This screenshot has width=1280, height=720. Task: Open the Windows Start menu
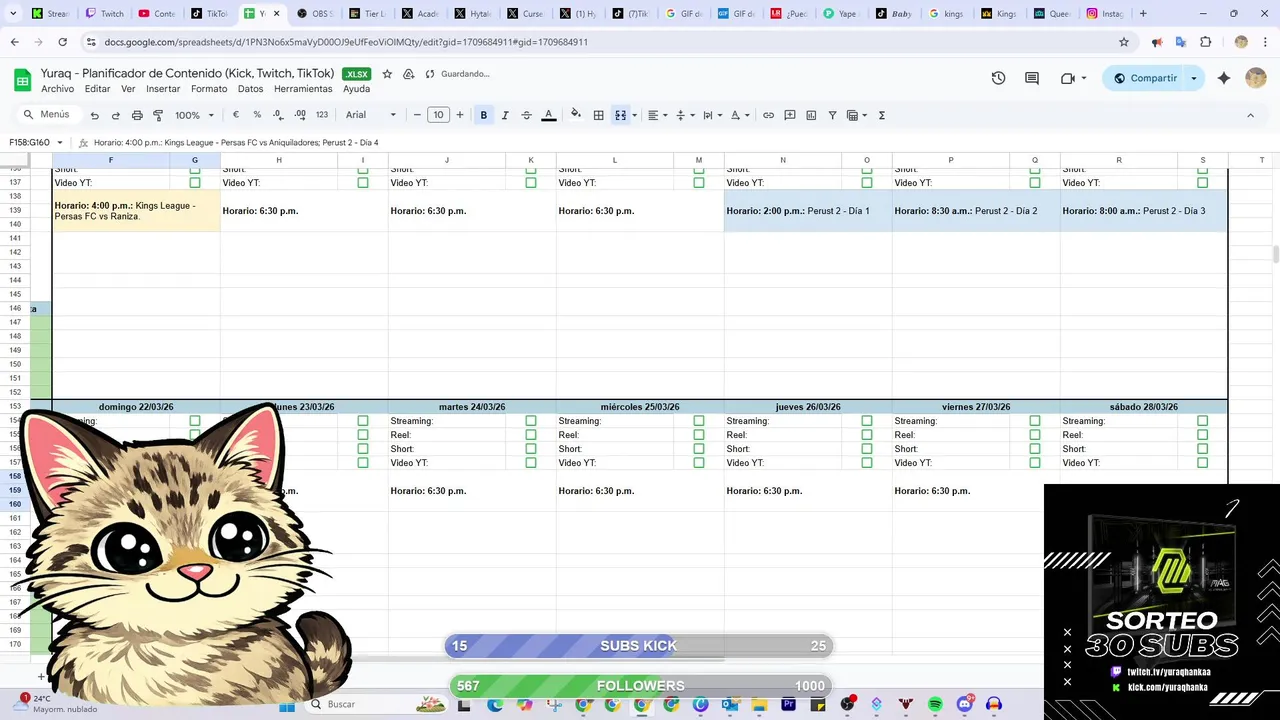click(287, 704)
